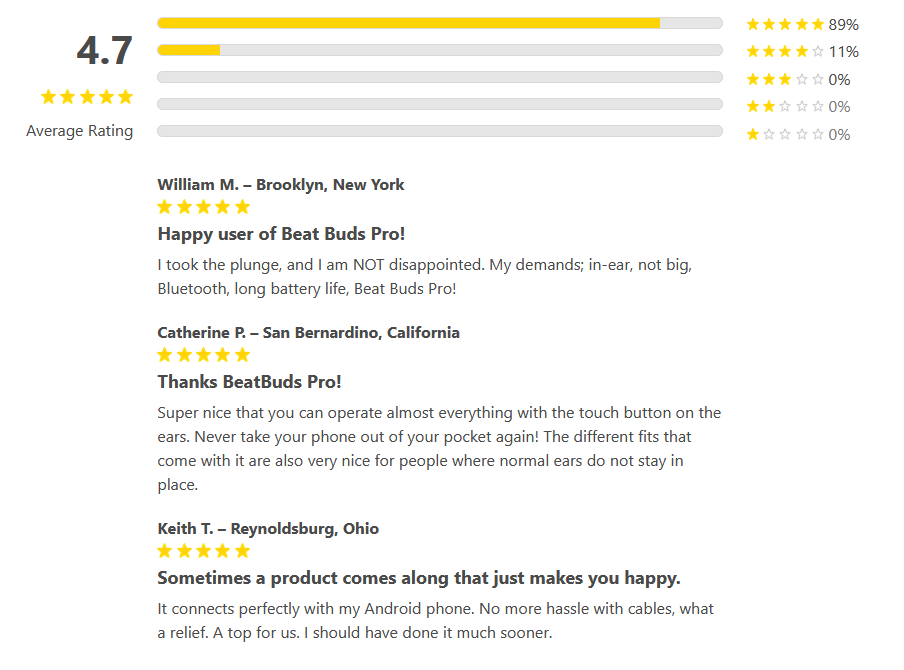Click the 'Average Rating' label
The height and width of the screenshot is (670, 904).
[x=79, y=131]
